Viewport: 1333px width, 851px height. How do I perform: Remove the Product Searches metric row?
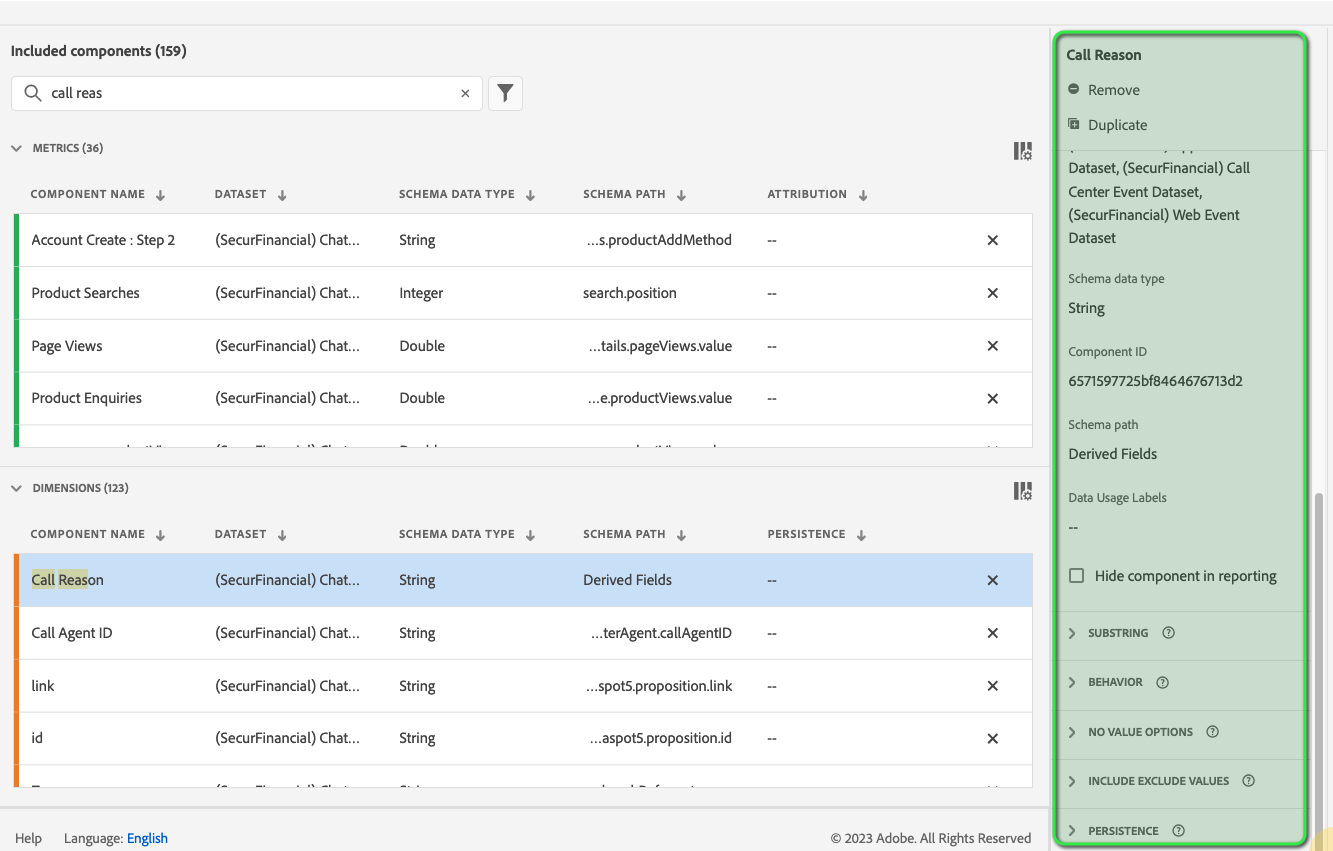[993, 293]
